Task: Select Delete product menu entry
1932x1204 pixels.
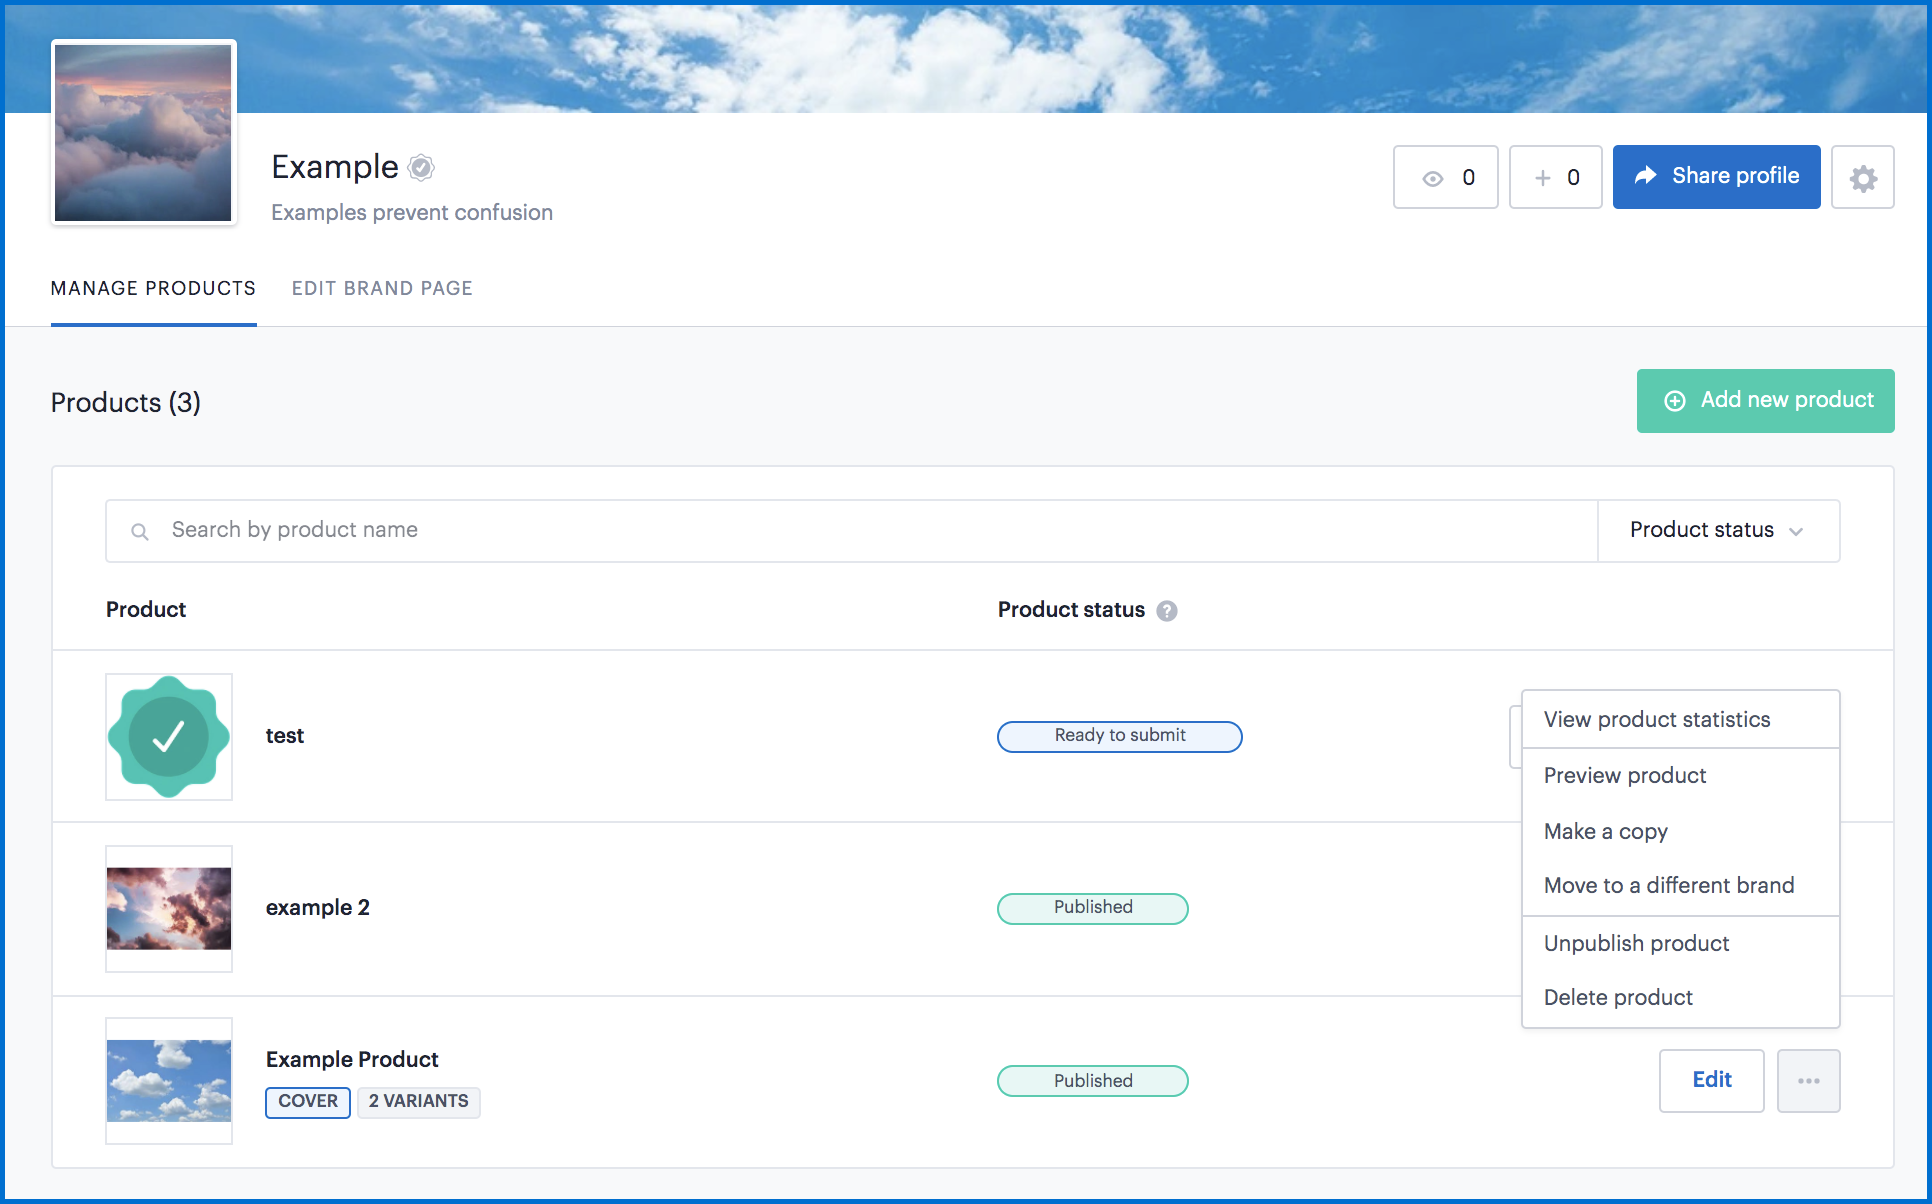Action: 1680,998
